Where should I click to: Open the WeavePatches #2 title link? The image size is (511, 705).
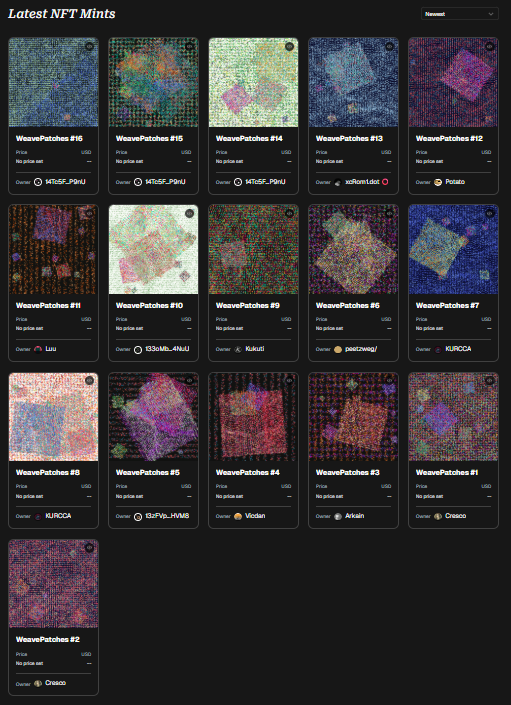48,639
